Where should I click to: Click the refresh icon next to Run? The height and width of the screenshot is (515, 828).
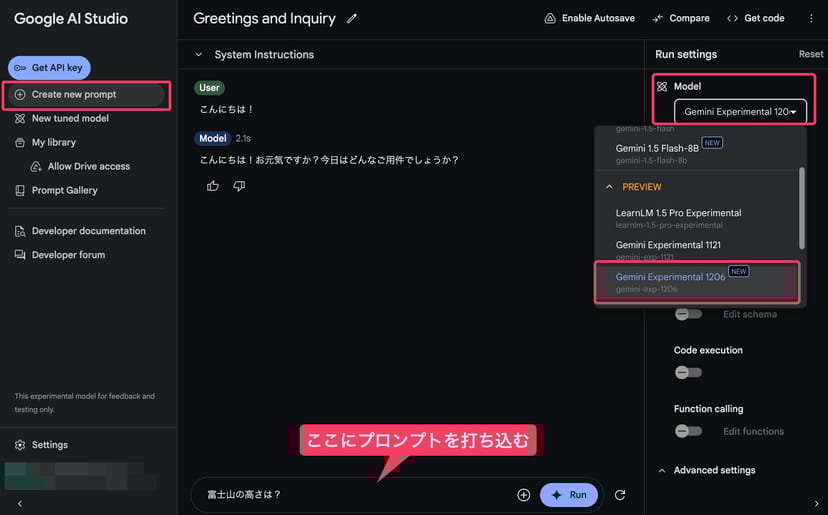620,495
